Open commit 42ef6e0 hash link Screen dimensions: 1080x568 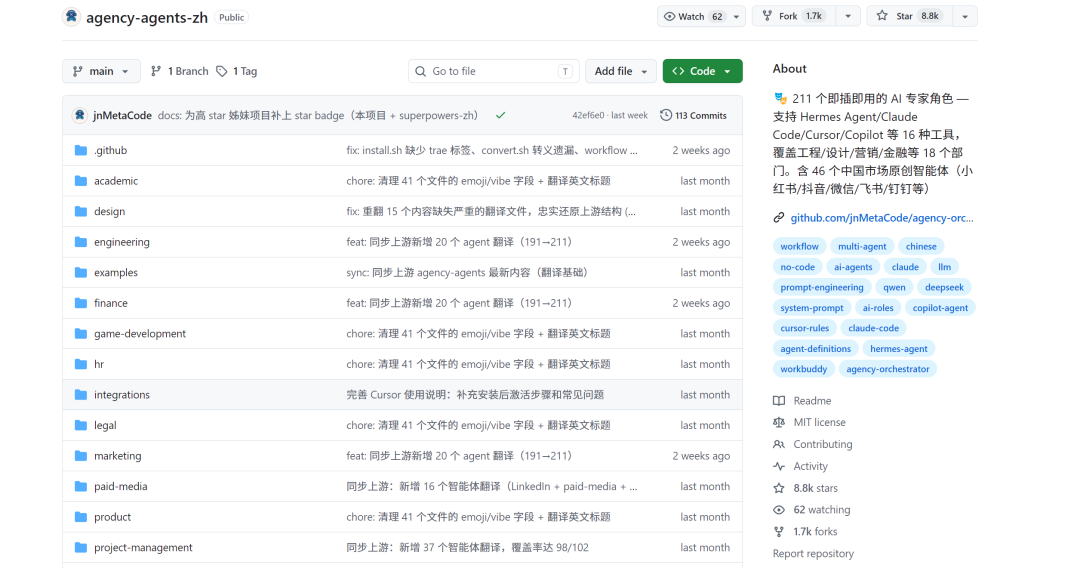[x=588, y=116]
